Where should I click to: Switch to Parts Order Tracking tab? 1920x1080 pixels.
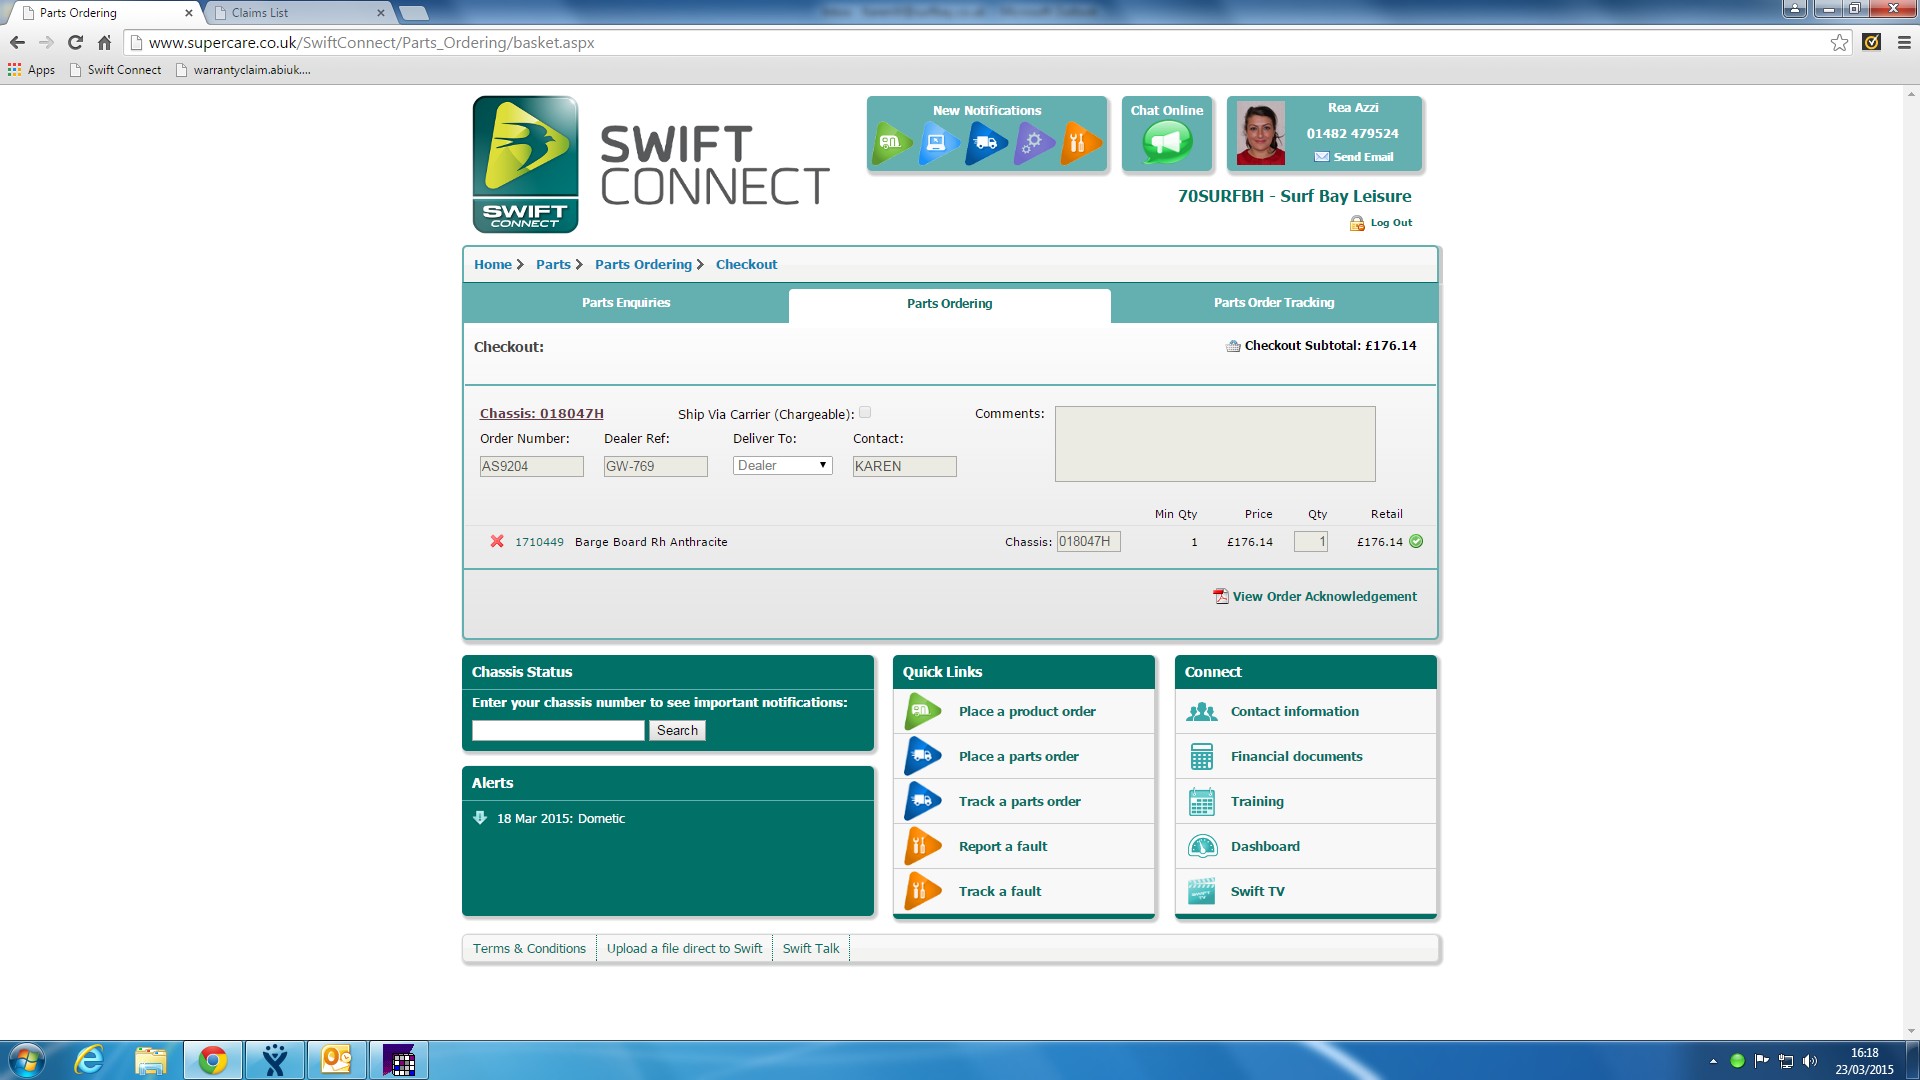[1273, 303]
